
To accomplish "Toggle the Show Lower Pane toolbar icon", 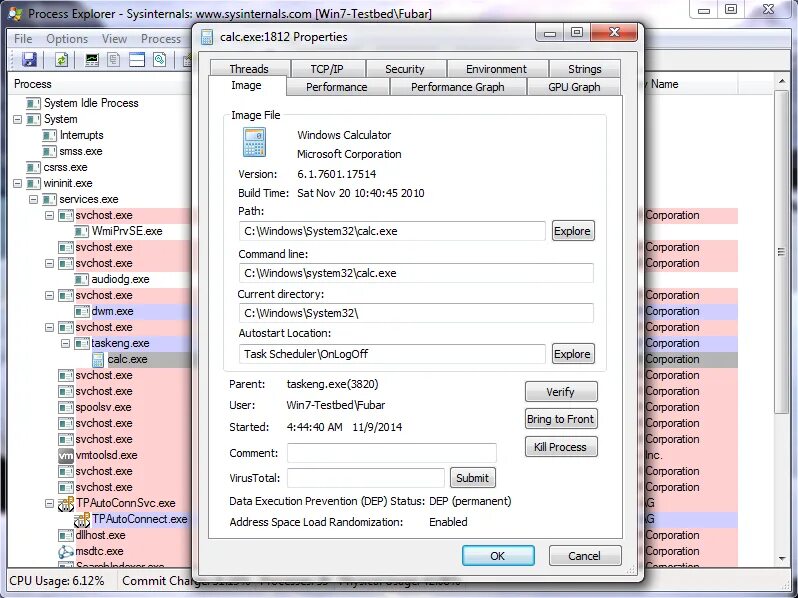I will tap(137, 60).
